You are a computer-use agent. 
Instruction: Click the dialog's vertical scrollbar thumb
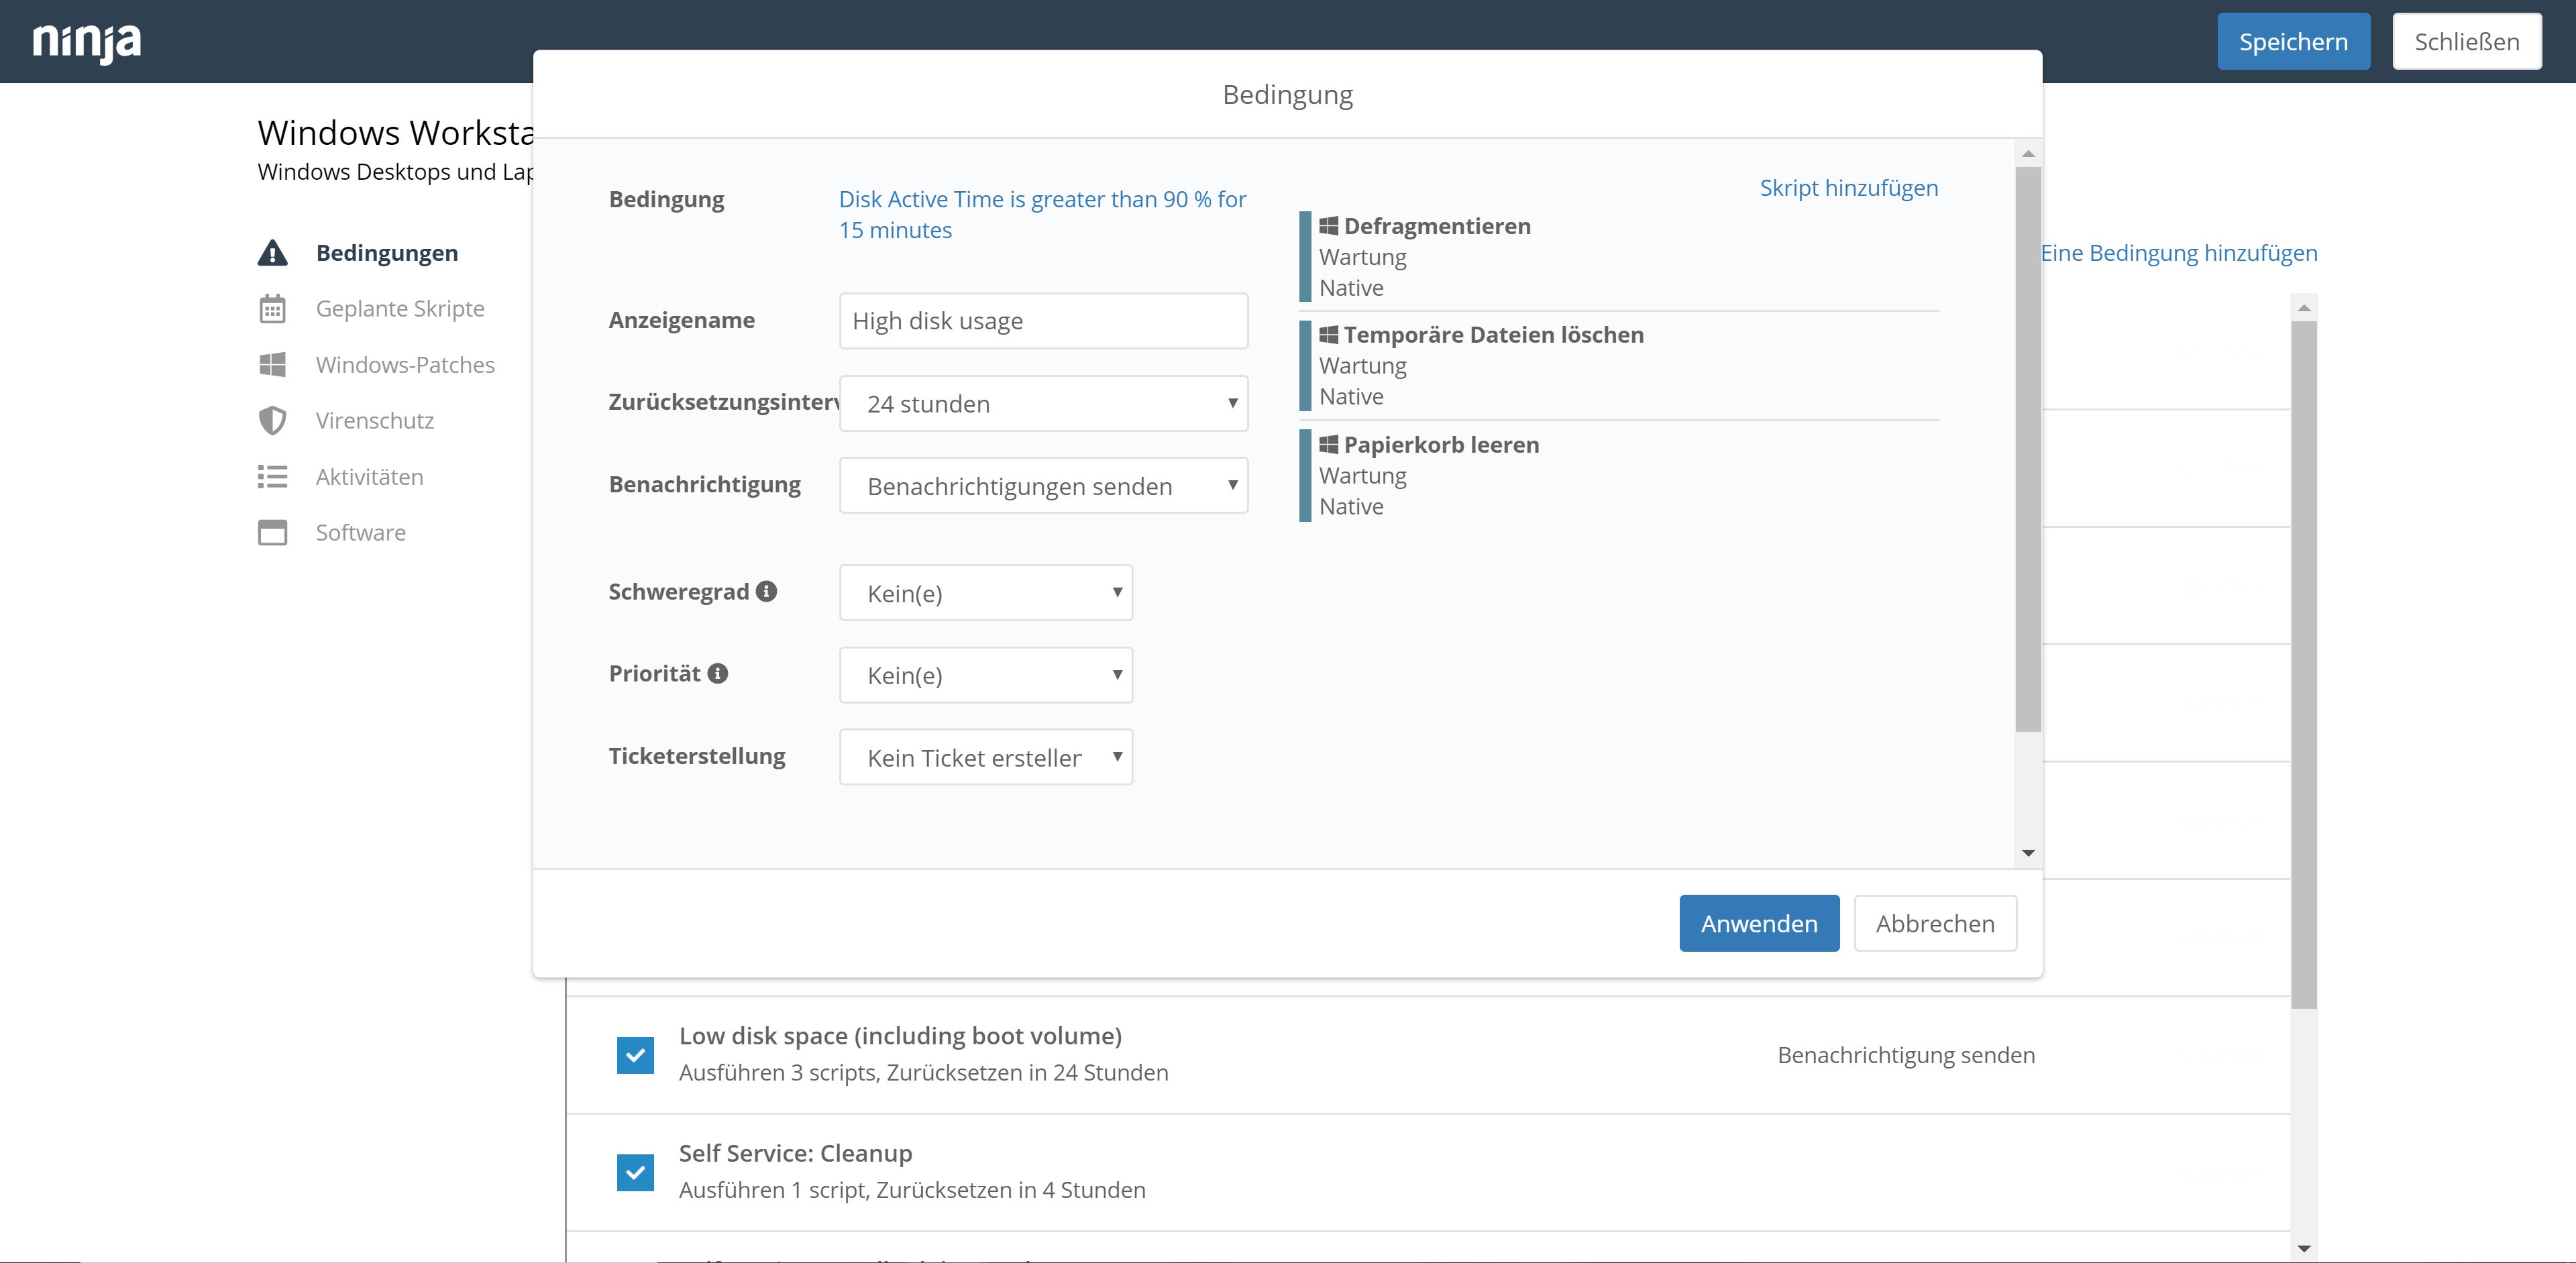point(2027,450)
